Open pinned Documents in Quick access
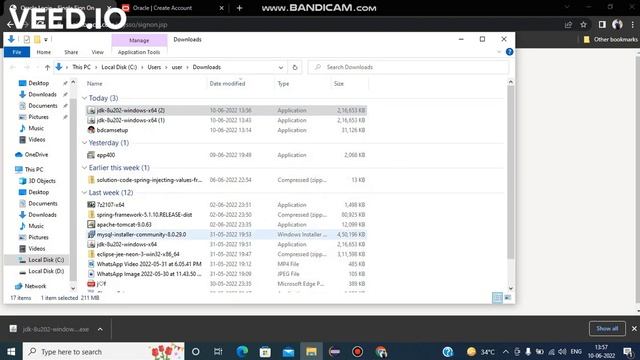The width and height of the screenshot is (640, 360). click(x=42, y=106)
